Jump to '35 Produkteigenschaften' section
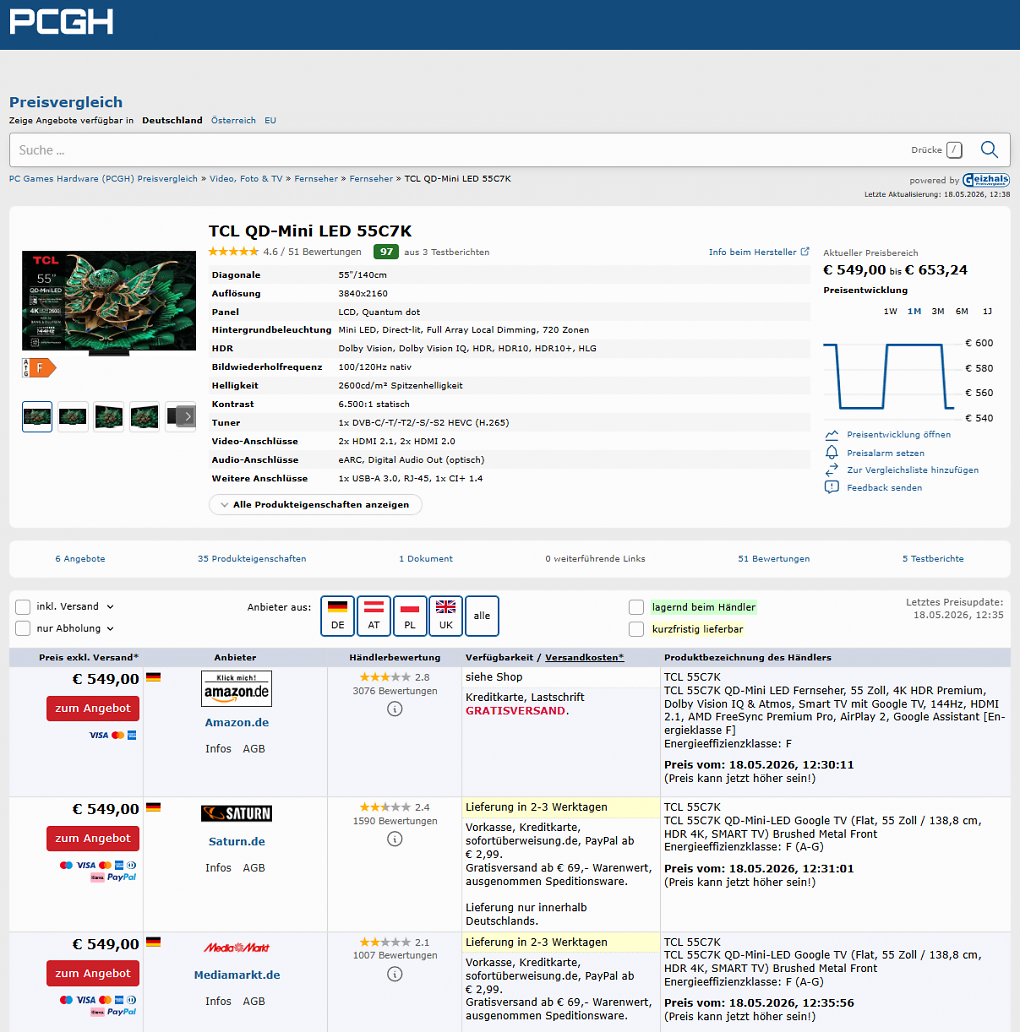 (252, 559)
